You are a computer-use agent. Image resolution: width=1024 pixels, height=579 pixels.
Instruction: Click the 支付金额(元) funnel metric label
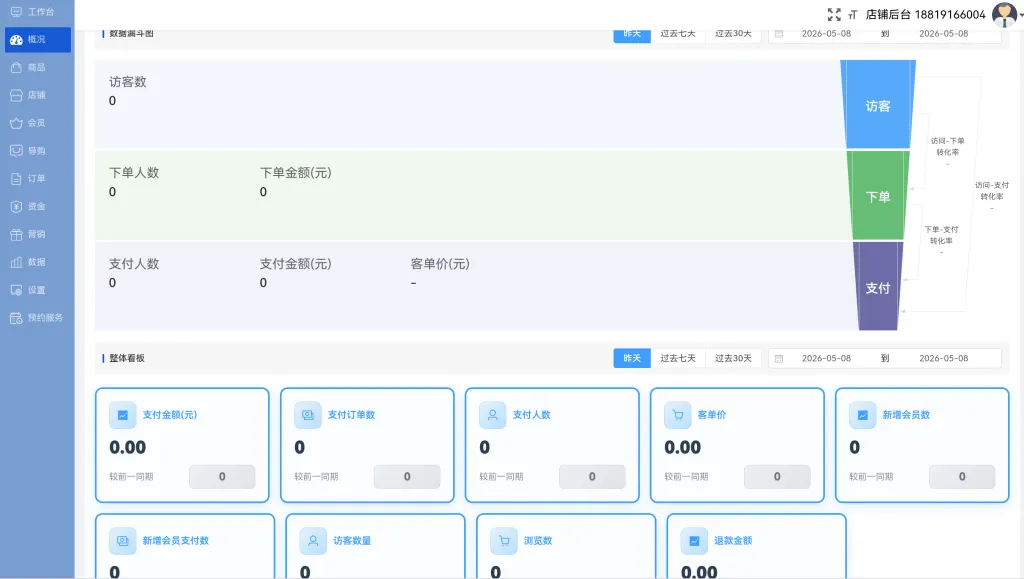pos(295,264)
